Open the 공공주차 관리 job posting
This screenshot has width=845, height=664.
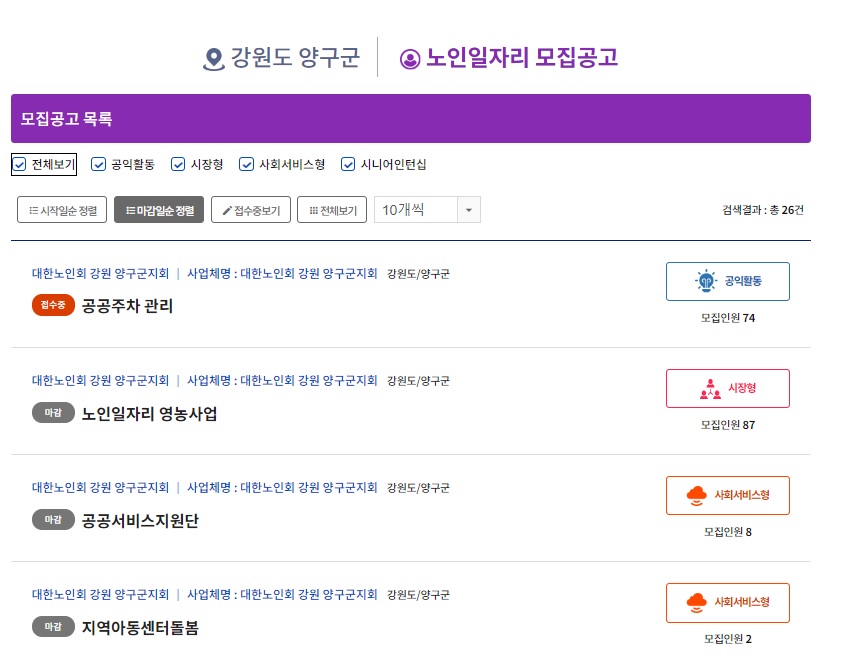point(127,306)
